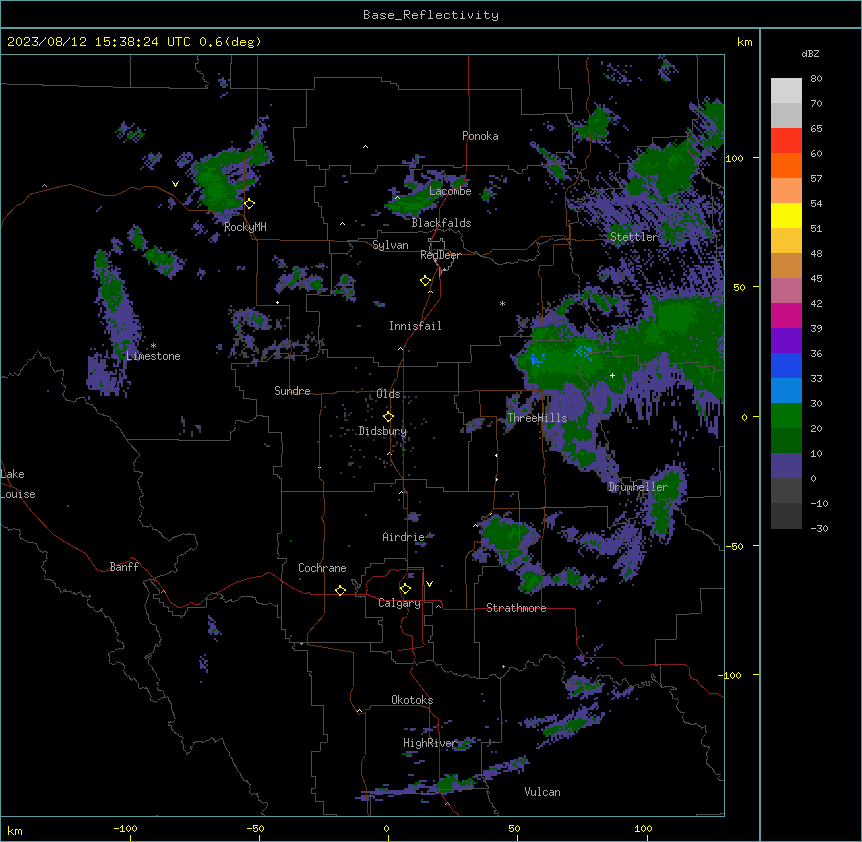
Task: Select the dark gray -10 dBZ swatch
Action: pyautogui.click(x=786, y=516)
